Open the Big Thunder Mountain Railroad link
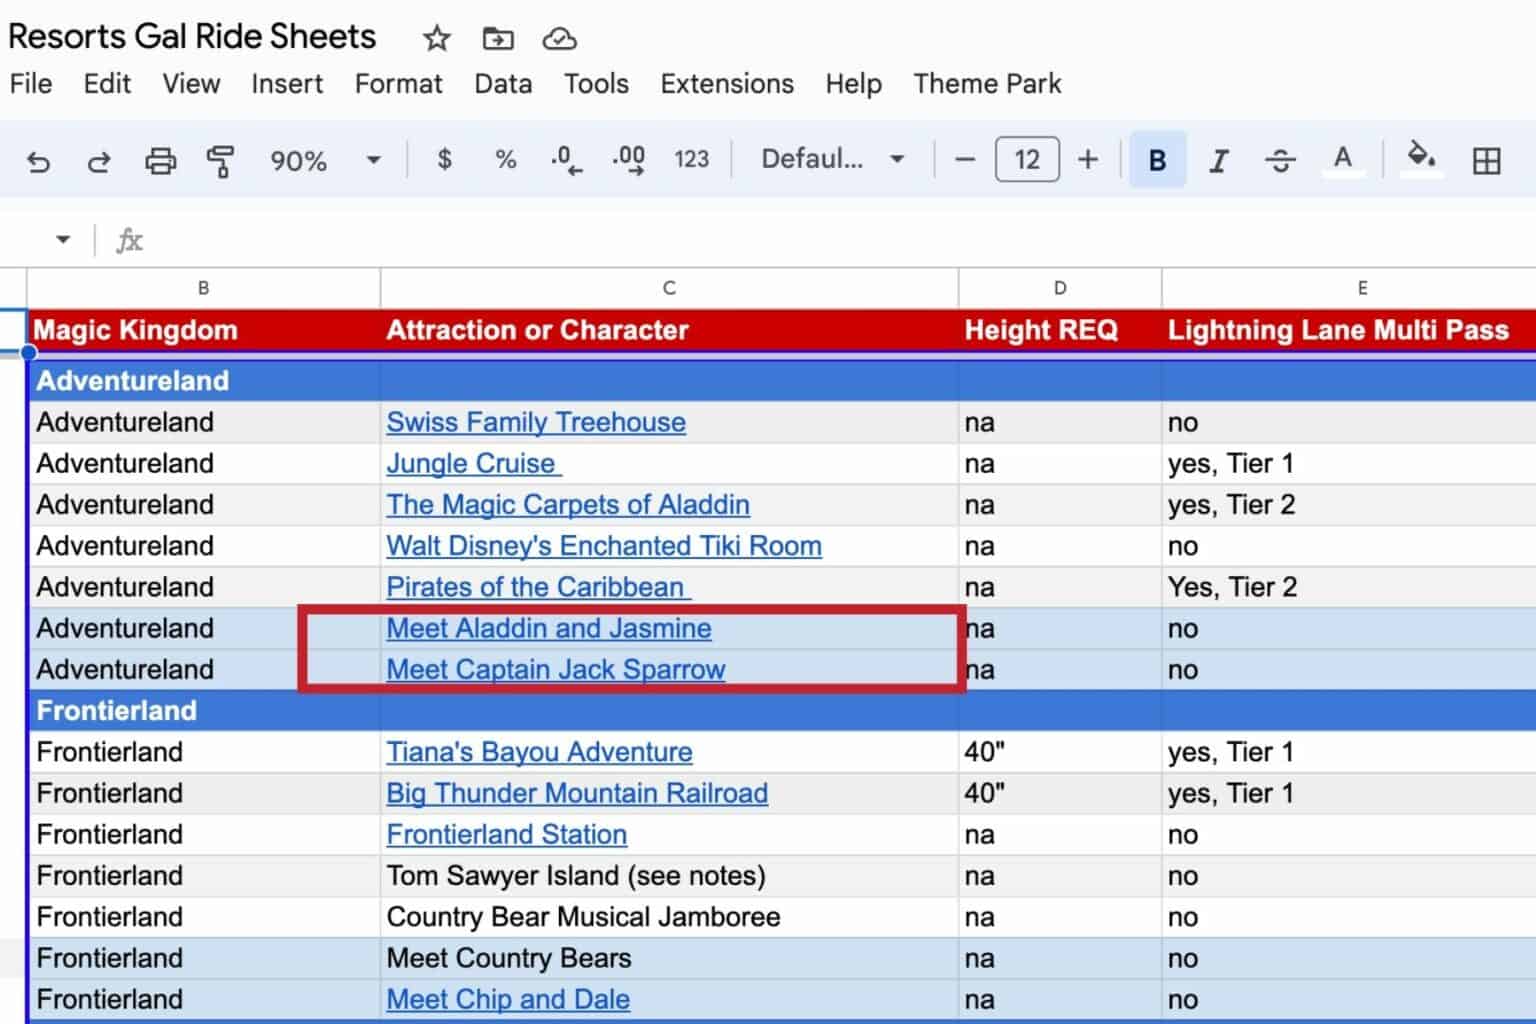Viewport: 1536px width, 1024px height. [x=577, y=793]
